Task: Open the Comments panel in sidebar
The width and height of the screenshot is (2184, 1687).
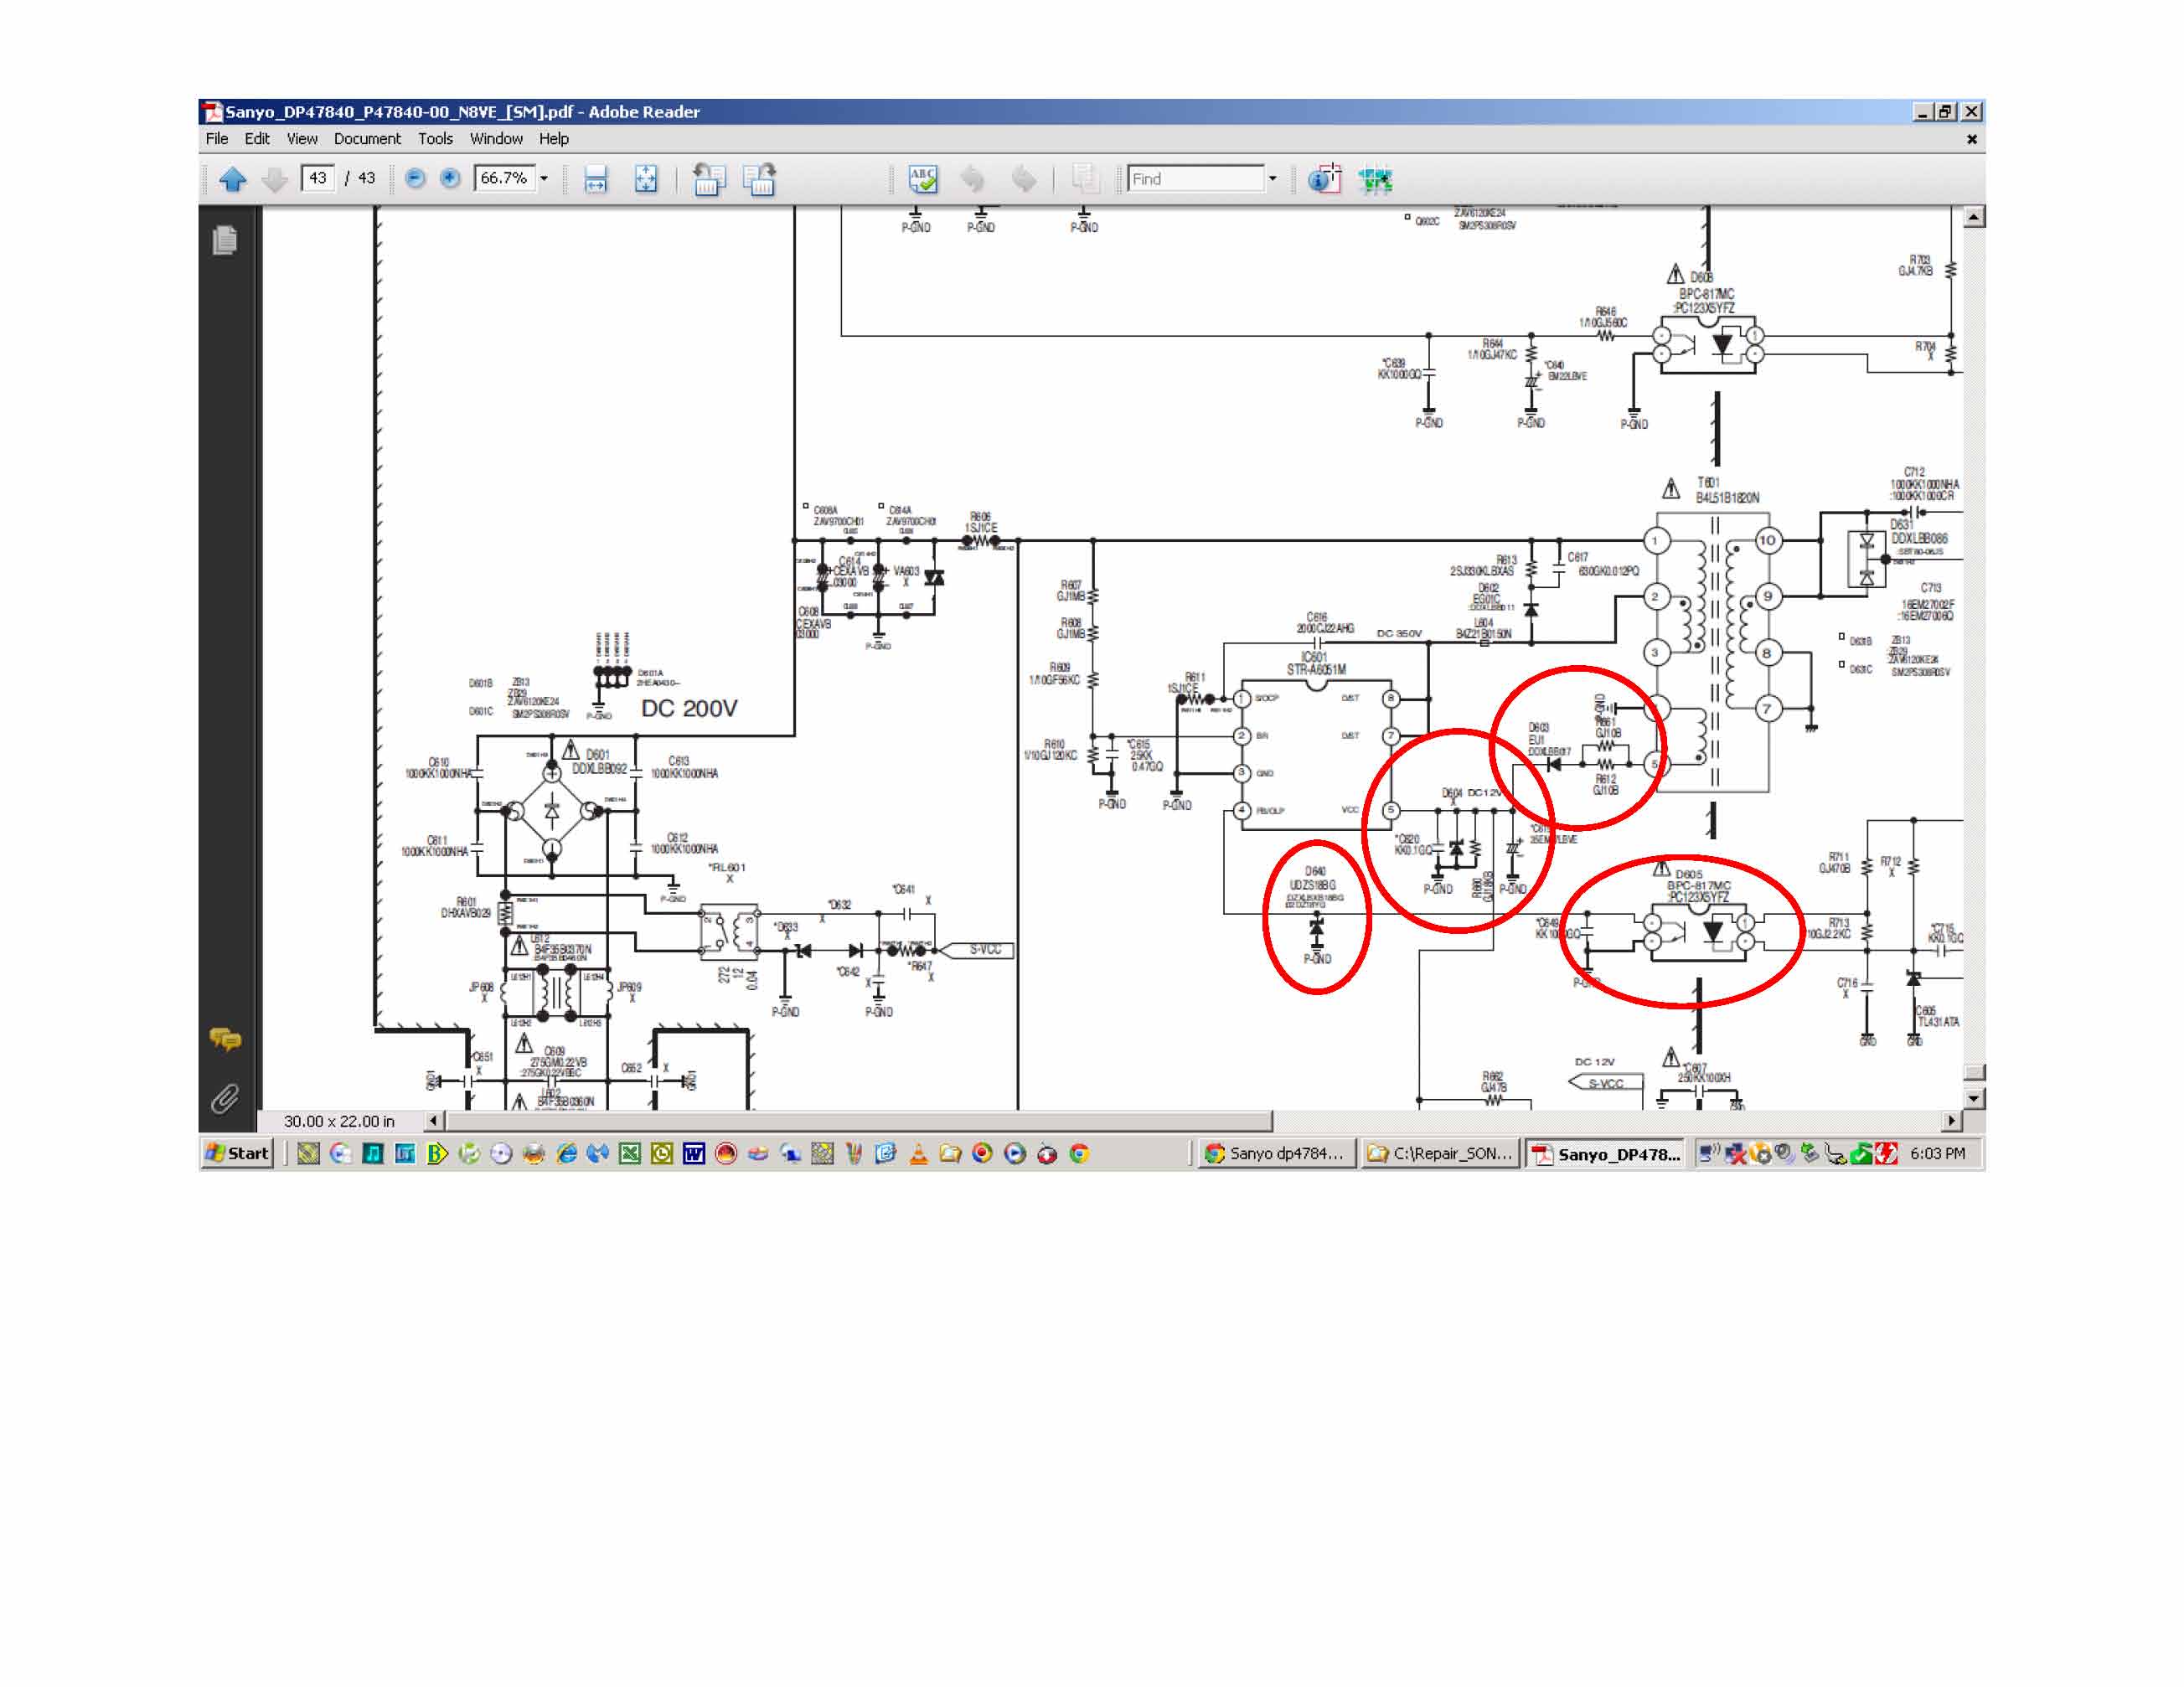Action: [225, 1039]
